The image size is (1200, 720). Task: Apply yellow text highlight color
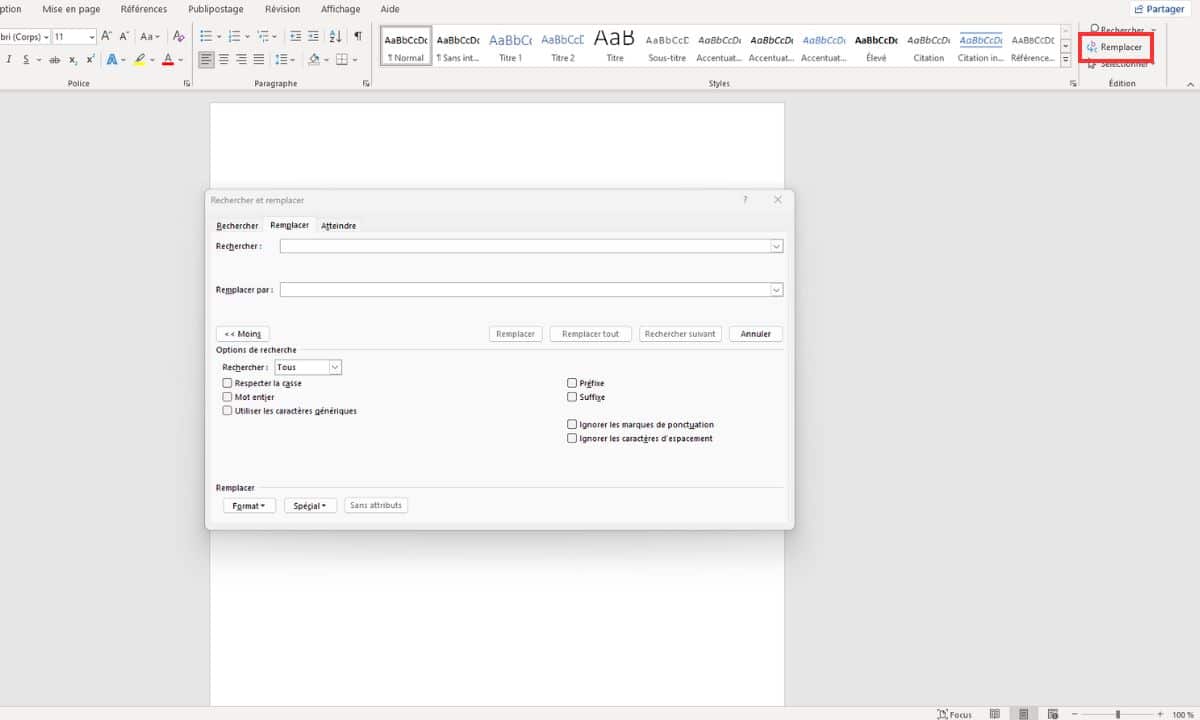coord(140,60)
